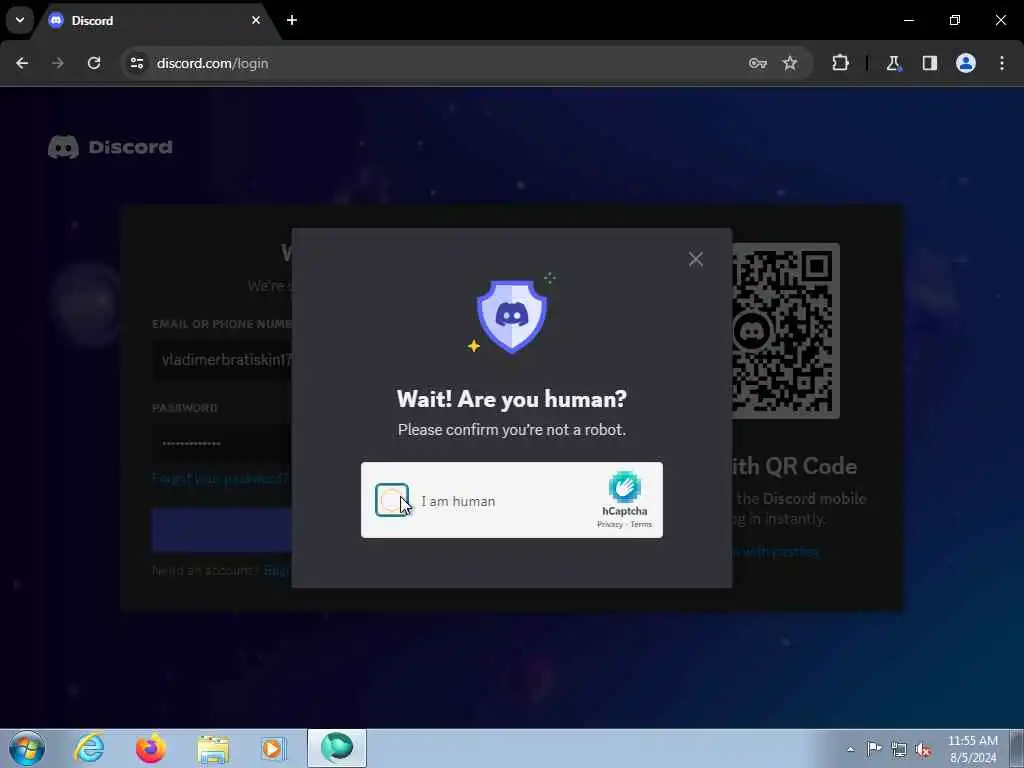Screen dimensions: 1024x768
Task: Reload the Discord login page
Action: [x=94, y=63]
